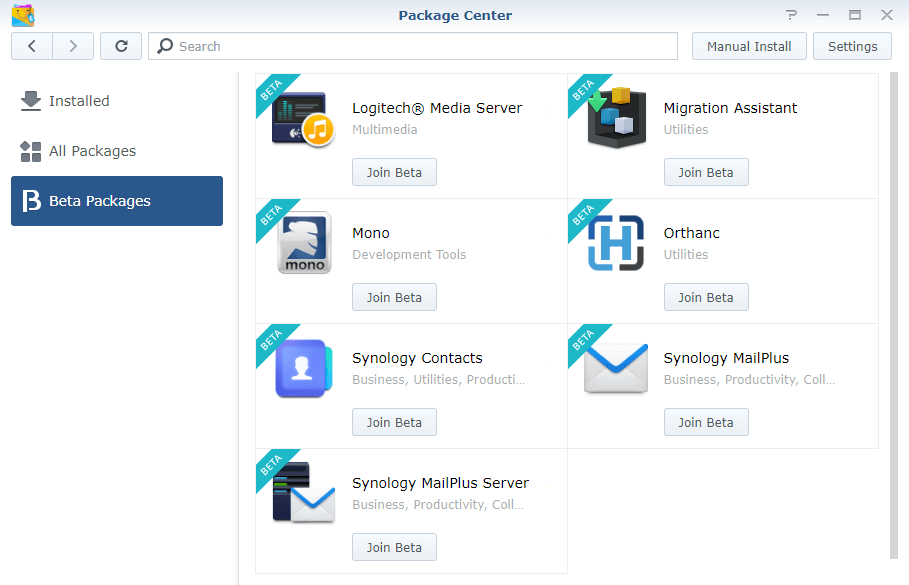Viewport: 909px width, 585px height.
Task: Click the Synology MailPlus title
Action: [x=726, y=358]
